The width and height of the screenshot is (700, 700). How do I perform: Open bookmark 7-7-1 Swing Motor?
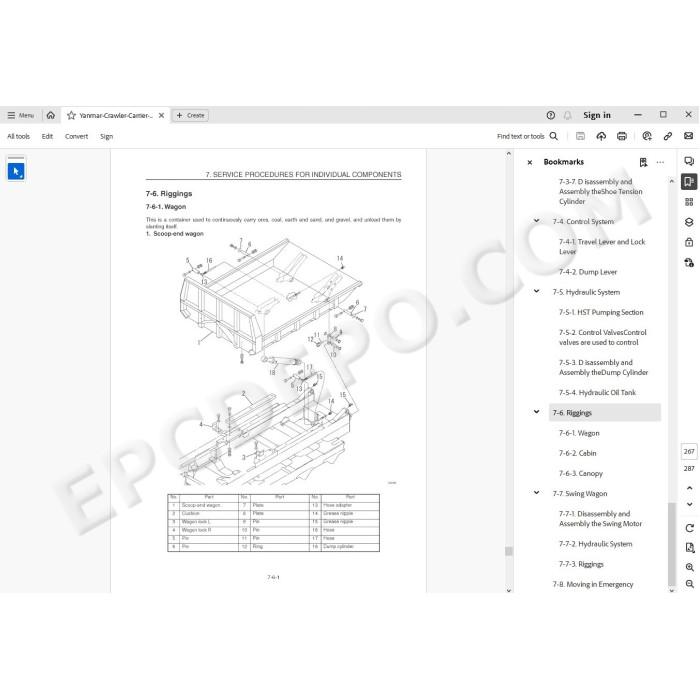[600, 519]
